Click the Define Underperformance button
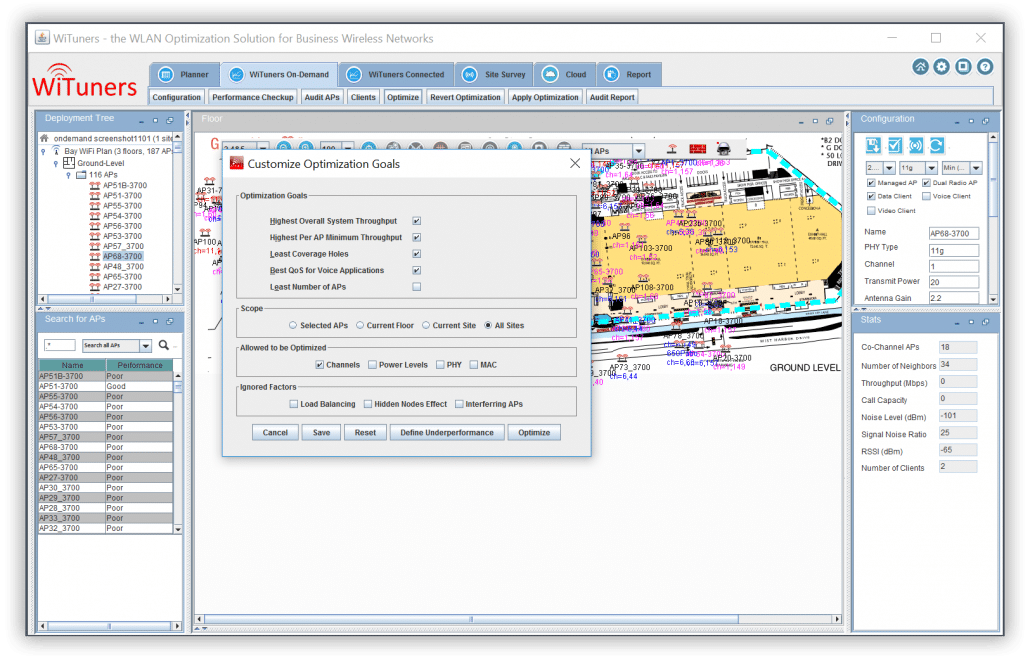The width and height of the screenshot is (1030, 659). click(x=447, y=433)
